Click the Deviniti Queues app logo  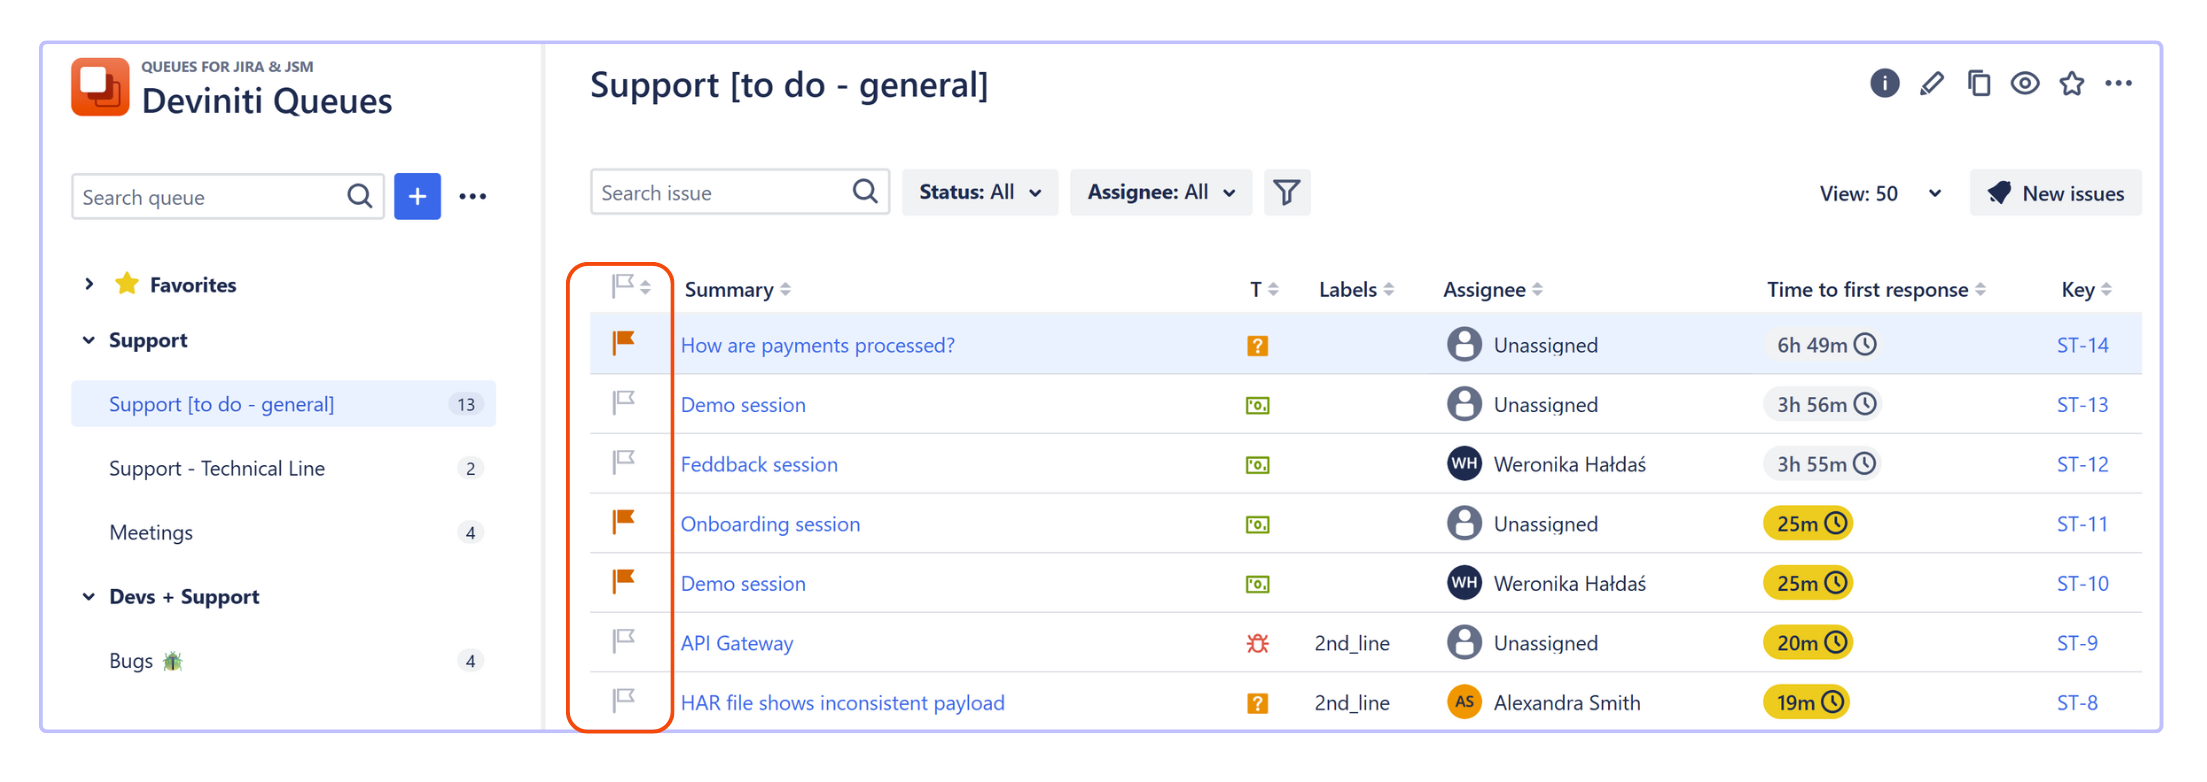tap(100, 87)
